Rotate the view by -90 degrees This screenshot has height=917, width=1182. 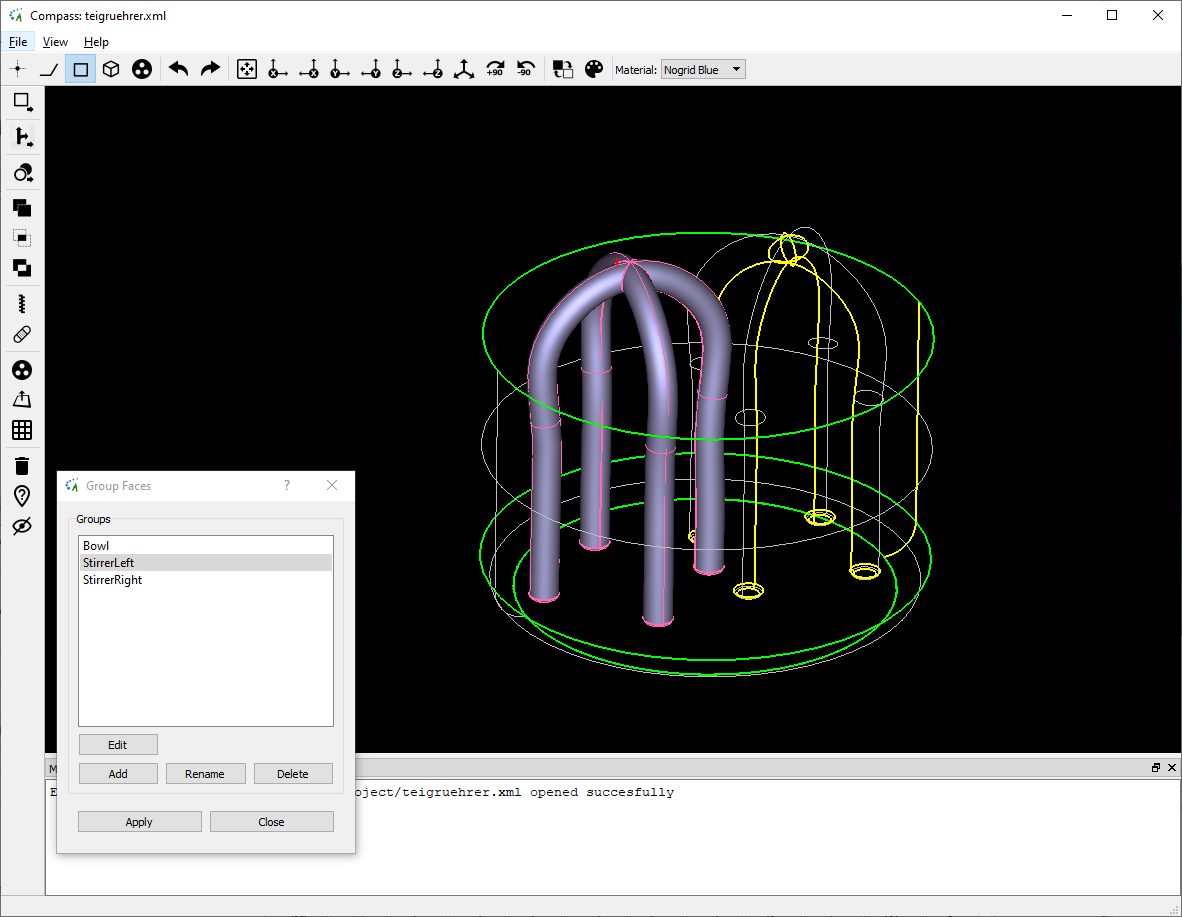(526, 69)
